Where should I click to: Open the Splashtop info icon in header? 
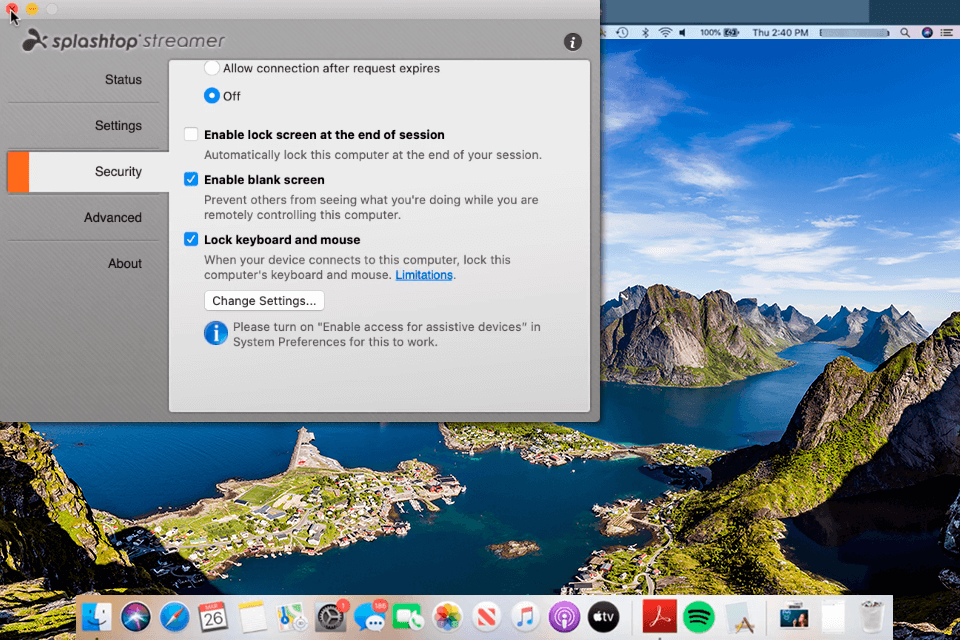pyautogui.click(x=572, y=42)
